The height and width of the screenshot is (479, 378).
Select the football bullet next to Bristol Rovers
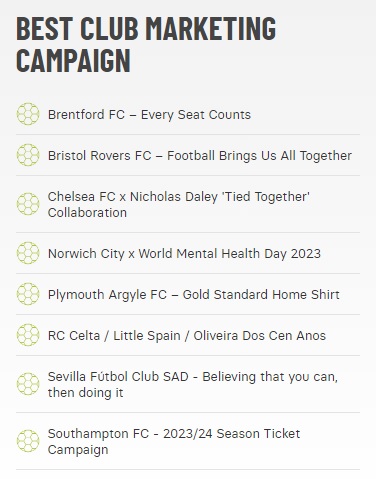(28, 155)
